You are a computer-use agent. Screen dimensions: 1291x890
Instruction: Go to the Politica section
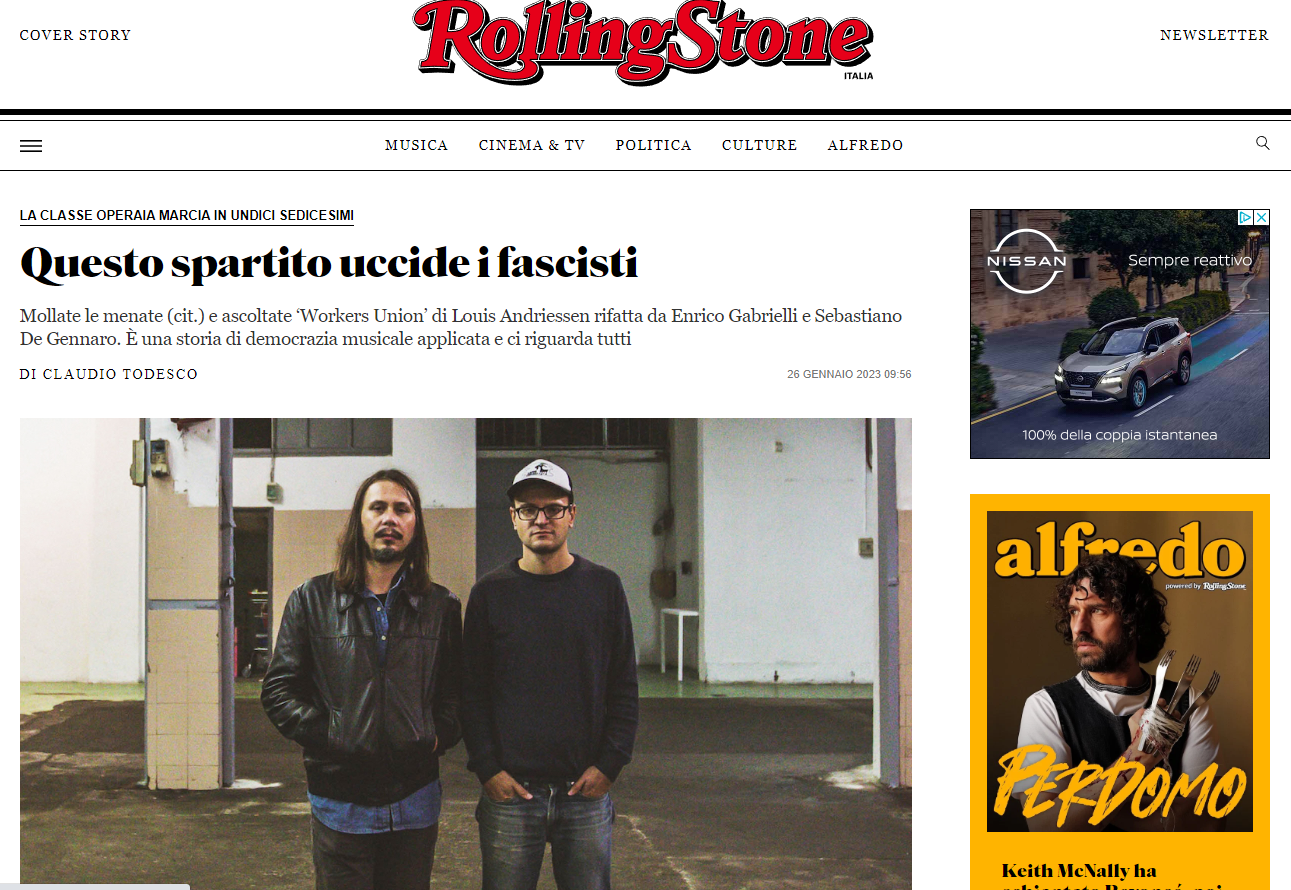(x=653, y=145)
